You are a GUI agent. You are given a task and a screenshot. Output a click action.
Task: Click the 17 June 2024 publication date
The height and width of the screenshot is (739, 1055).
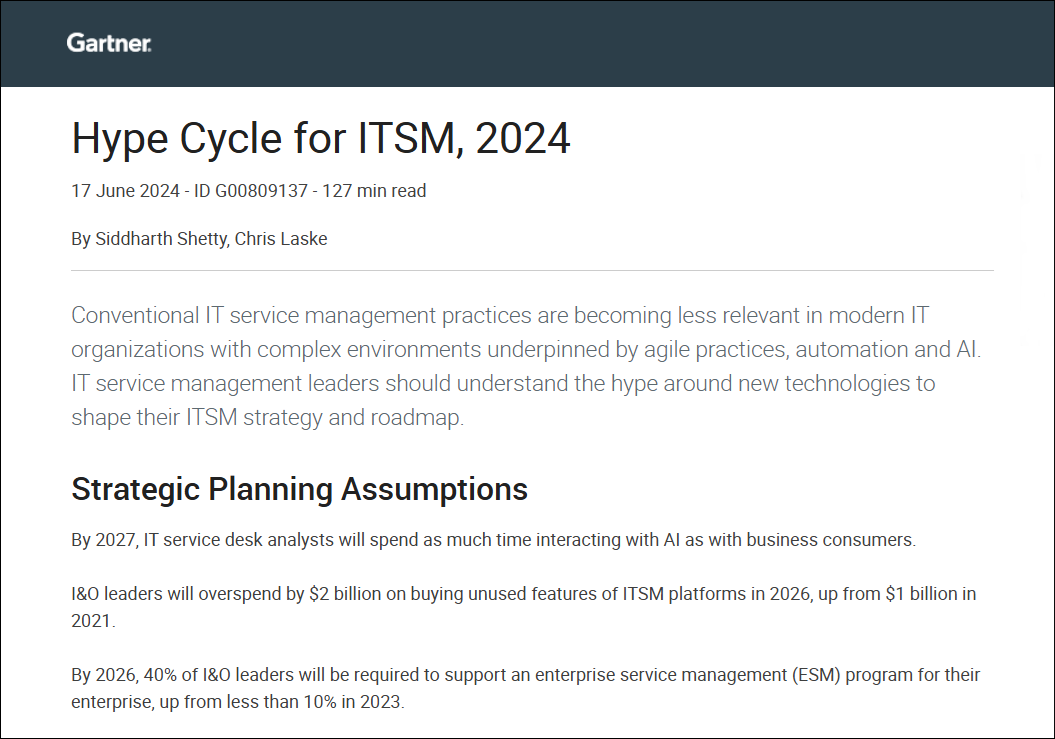point(123,191)
